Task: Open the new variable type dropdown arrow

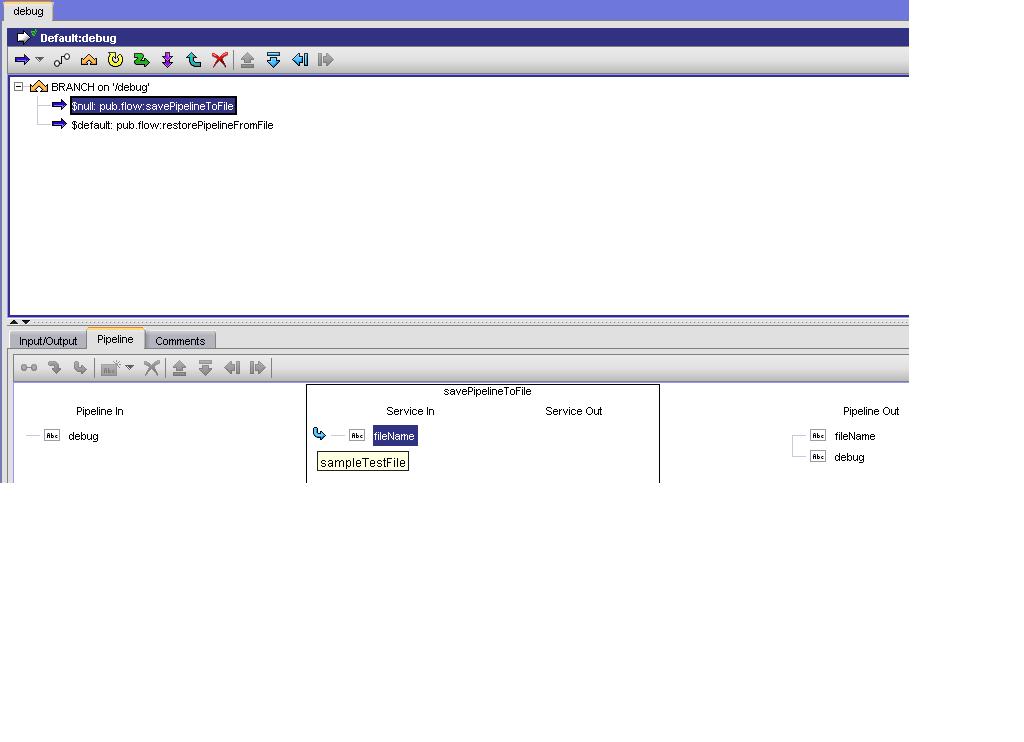Action: (129, 367)
